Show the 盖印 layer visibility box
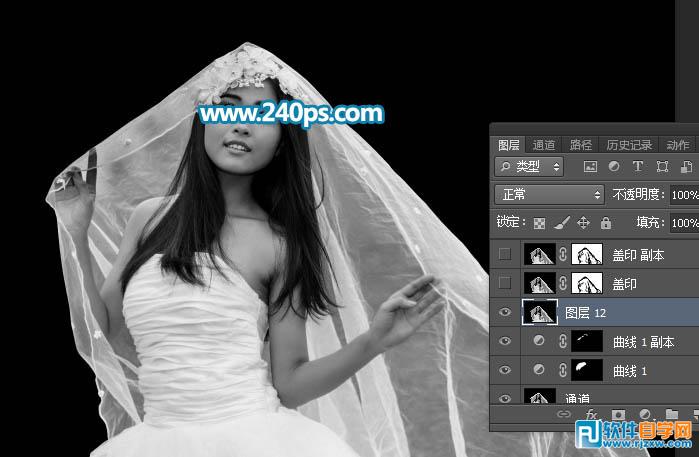 tap(505, 283)
